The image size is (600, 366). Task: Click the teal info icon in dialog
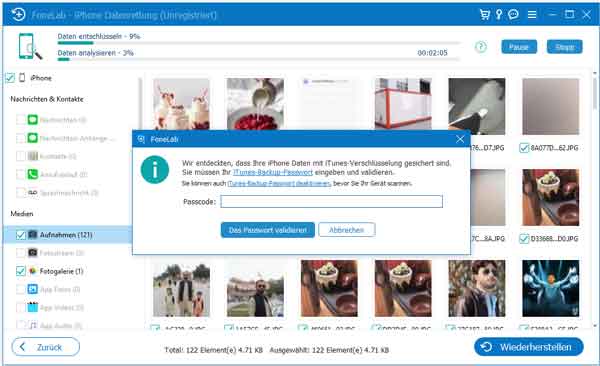point(155,170)
